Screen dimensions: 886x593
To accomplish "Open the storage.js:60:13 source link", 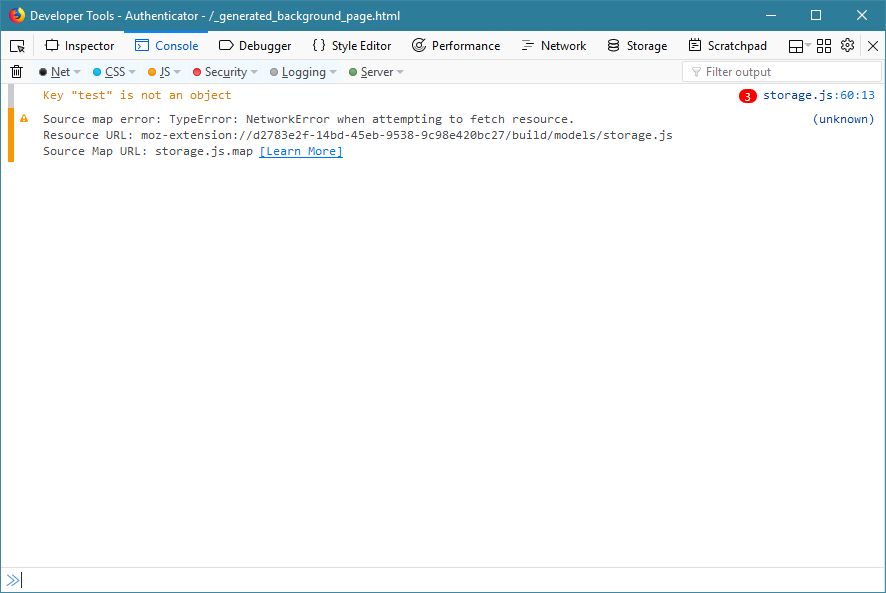I will click(x=819, y=96).
